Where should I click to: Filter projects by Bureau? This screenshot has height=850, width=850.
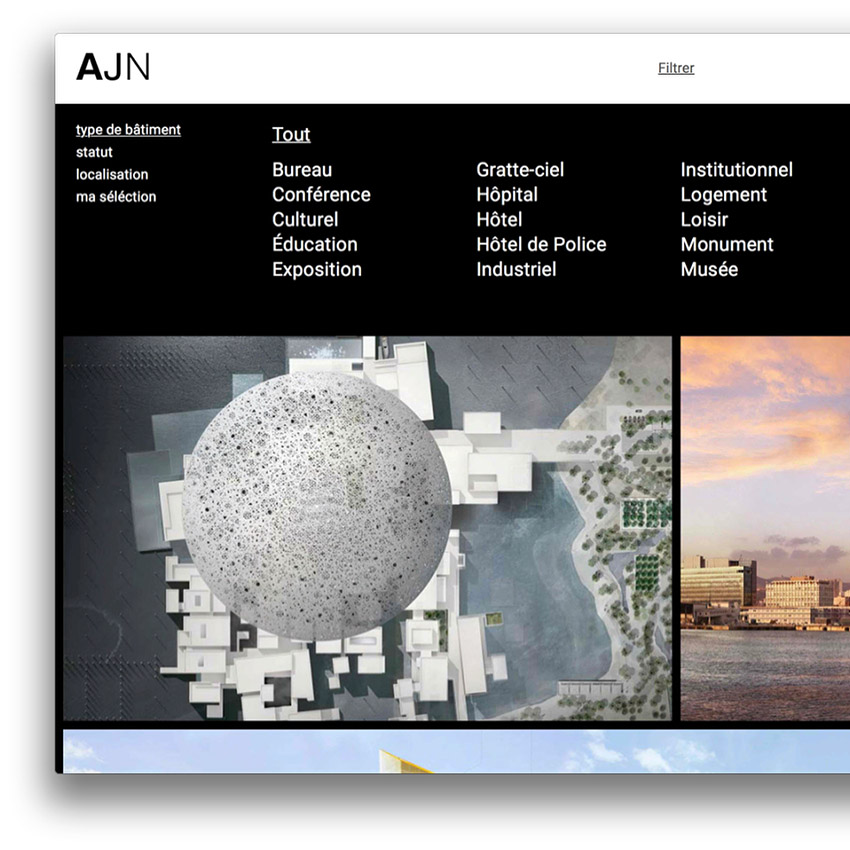pyautogui.click(x=302, y=170)
